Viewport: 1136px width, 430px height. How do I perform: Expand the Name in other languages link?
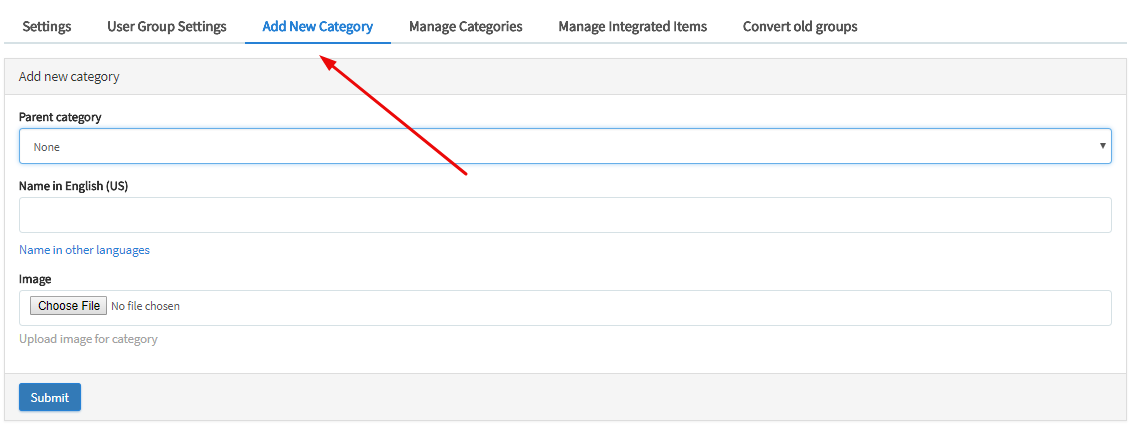click(x=84, y=250)
